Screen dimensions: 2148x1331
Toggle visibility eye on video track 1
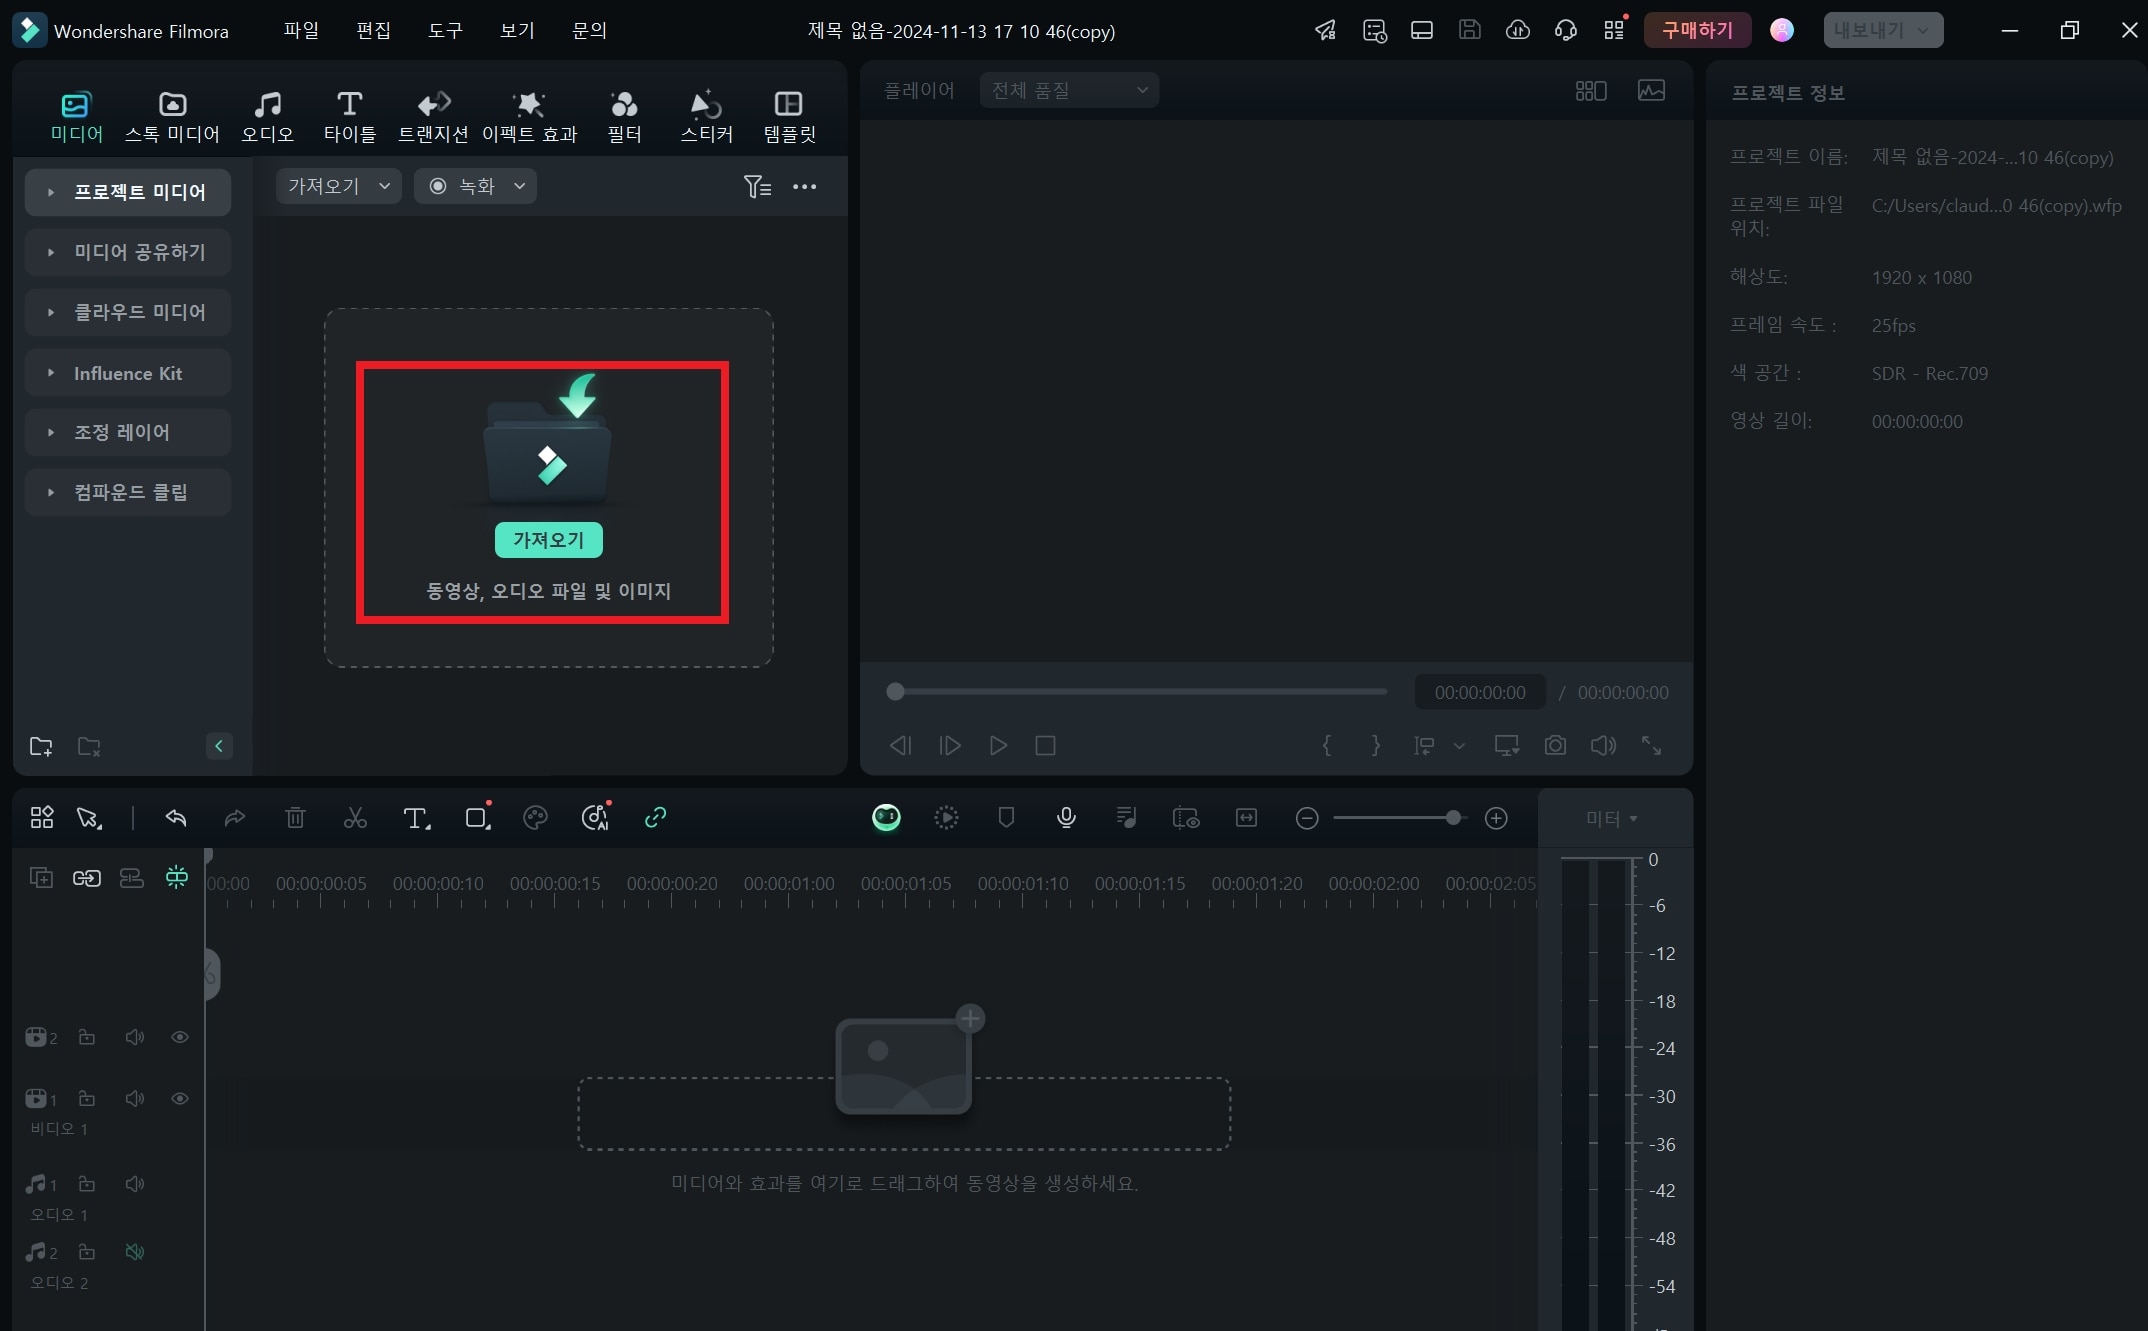point(180,1099)
